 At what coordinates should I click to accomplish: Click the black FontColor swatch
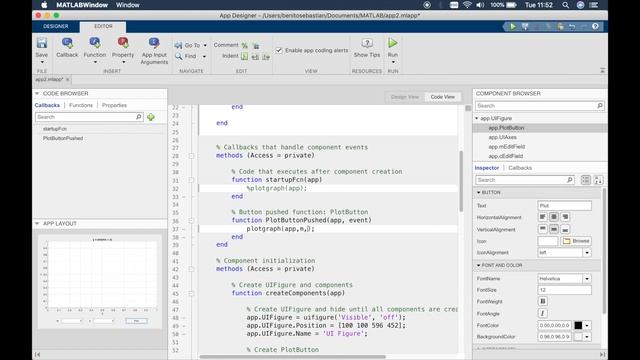[578, 325]
